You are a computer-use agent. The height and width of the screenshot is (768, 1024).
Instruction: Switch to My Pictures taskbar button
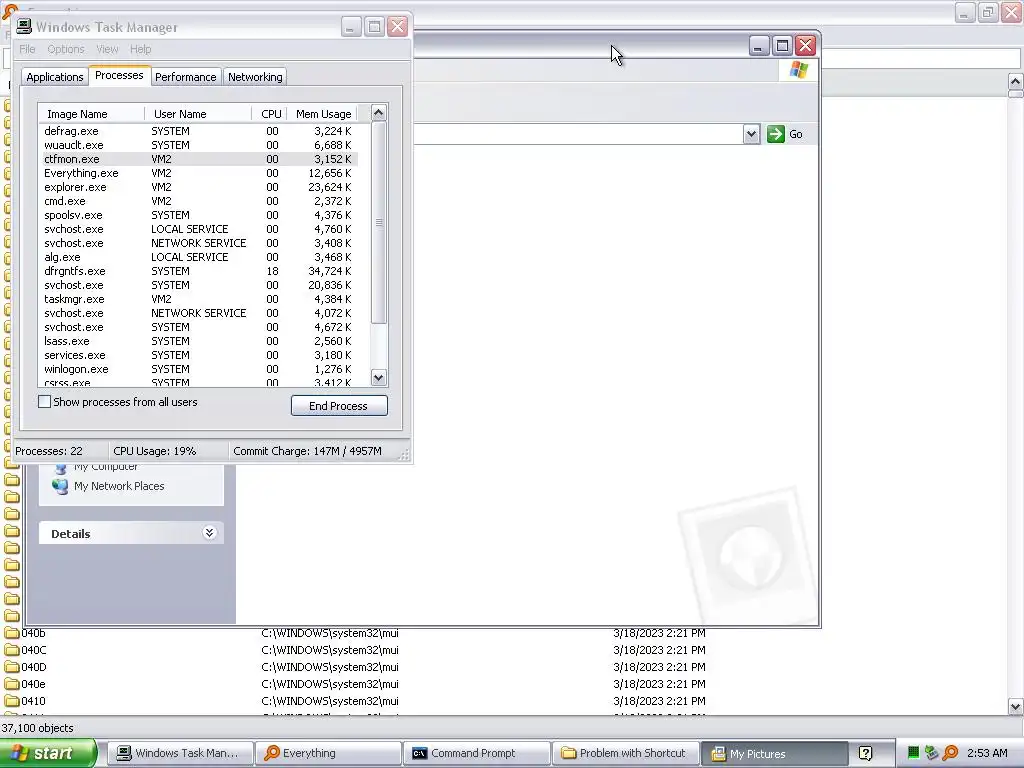pos(774,754)
